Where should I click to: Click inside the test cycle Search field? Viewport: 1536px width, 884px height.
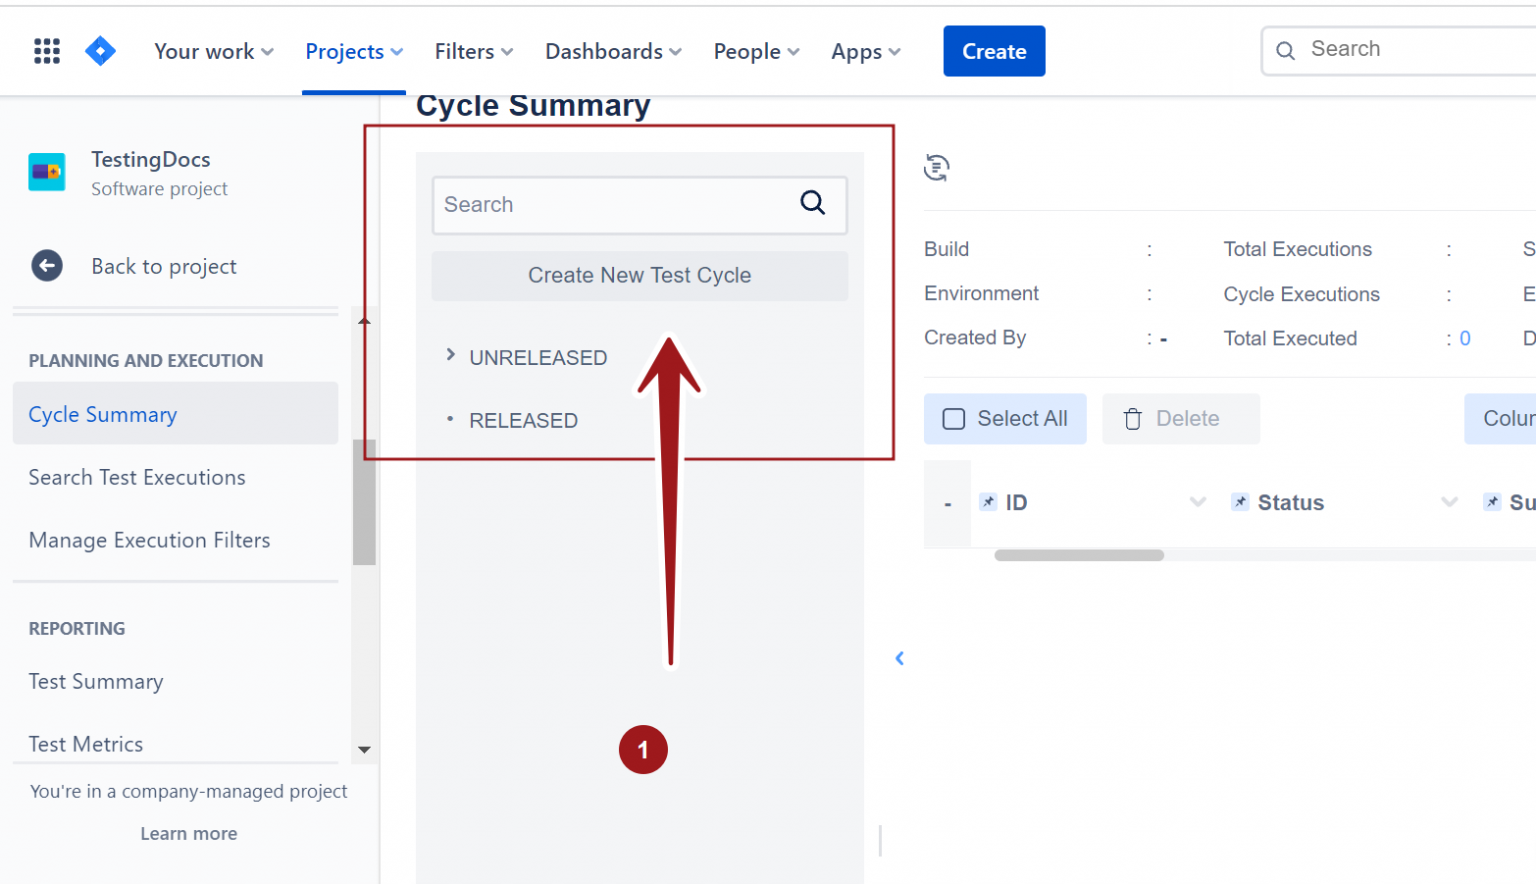tap(600, 204)
